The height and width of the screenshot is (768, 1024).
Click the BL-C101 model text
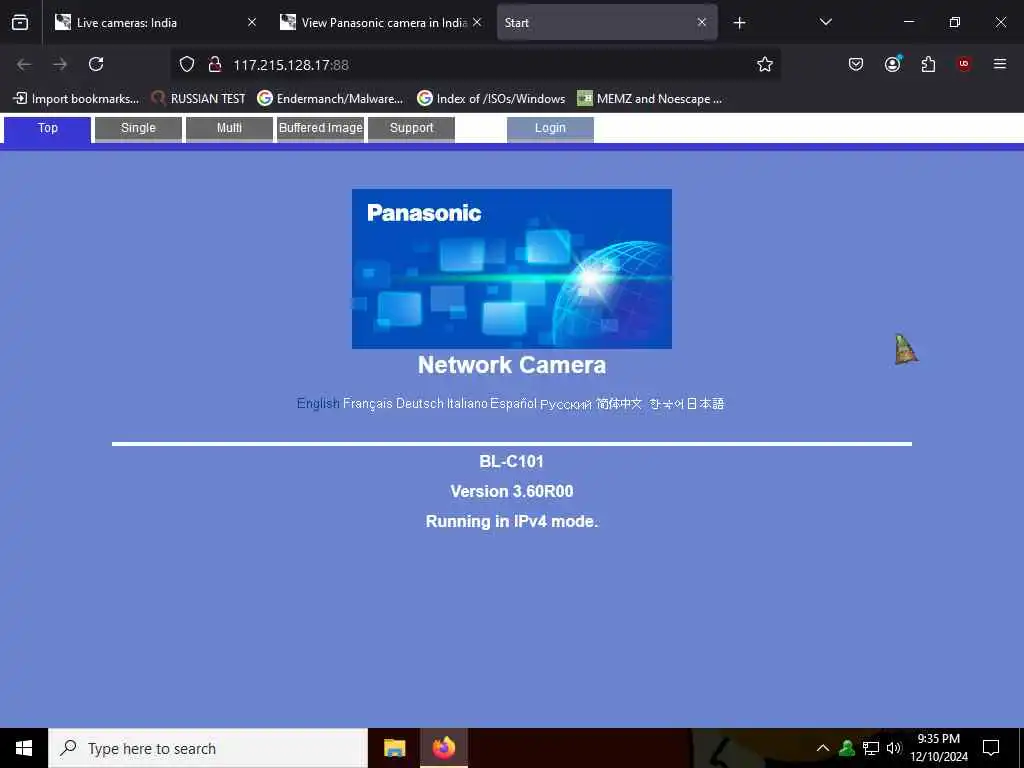511,462
